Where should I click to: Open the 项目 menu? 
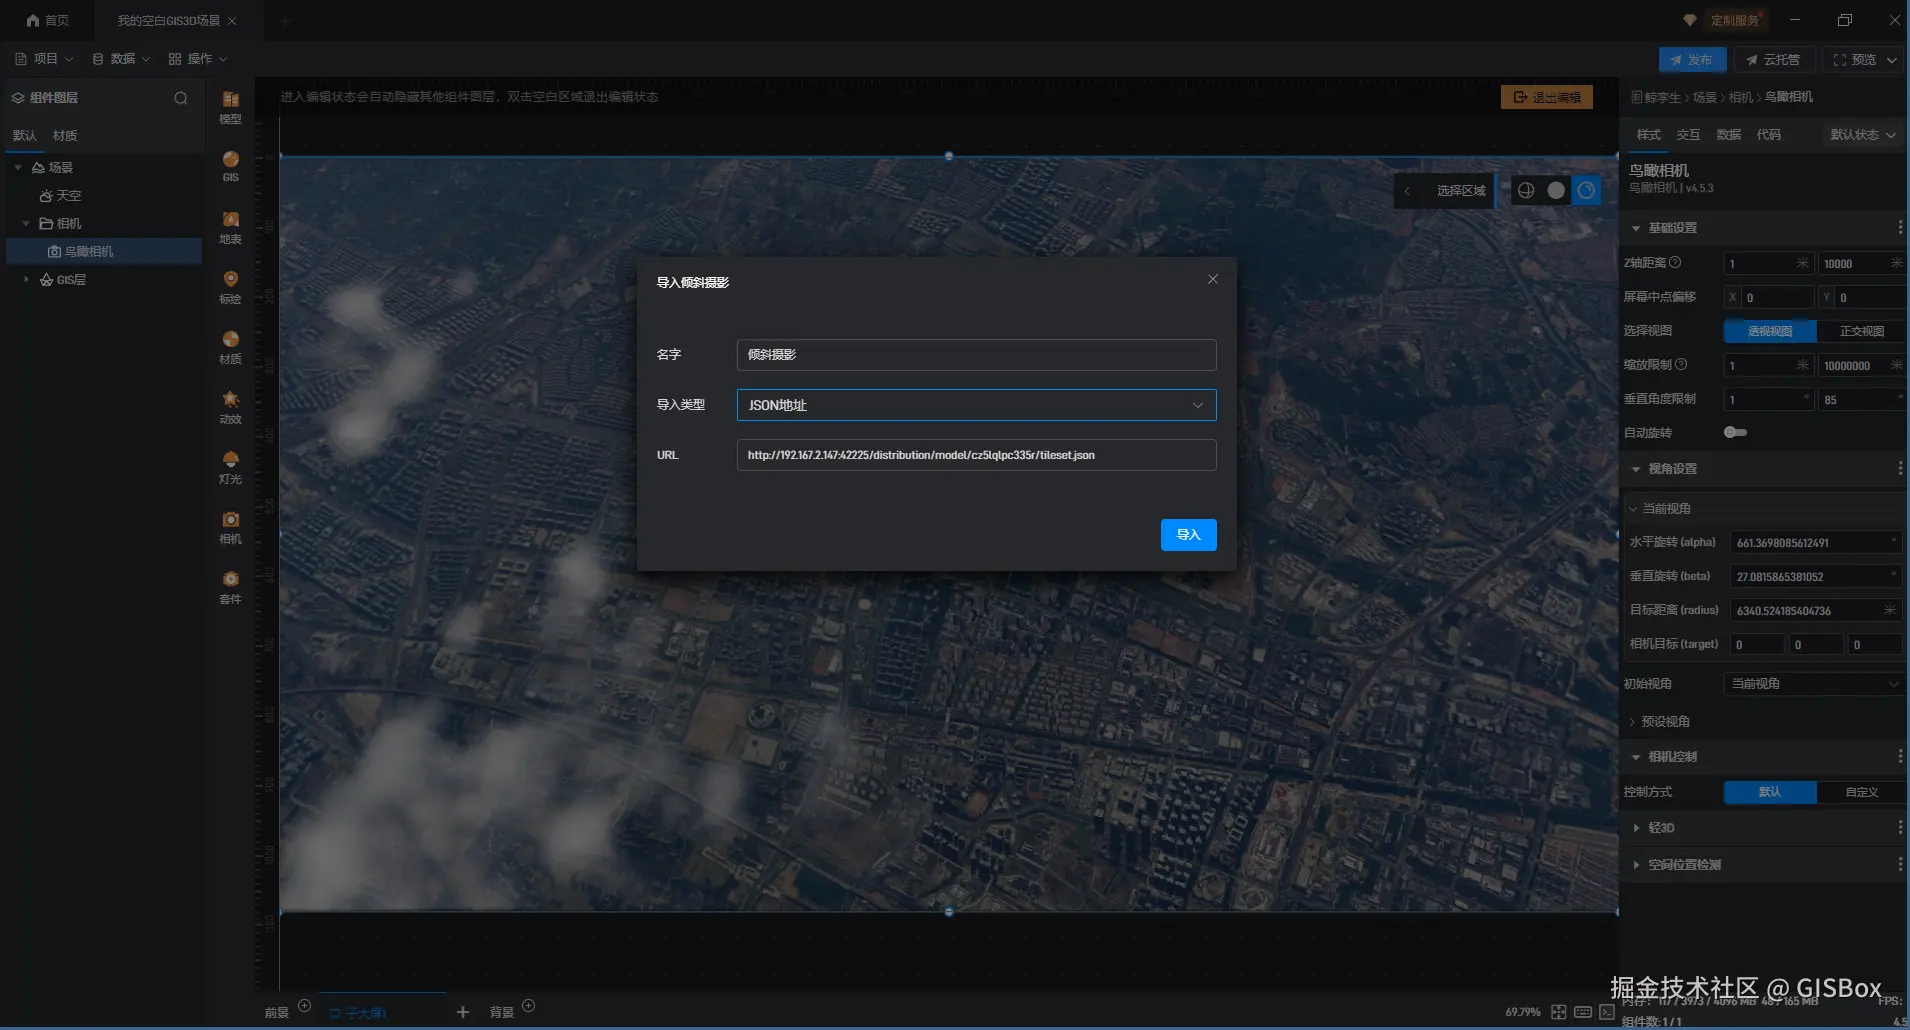44,59
